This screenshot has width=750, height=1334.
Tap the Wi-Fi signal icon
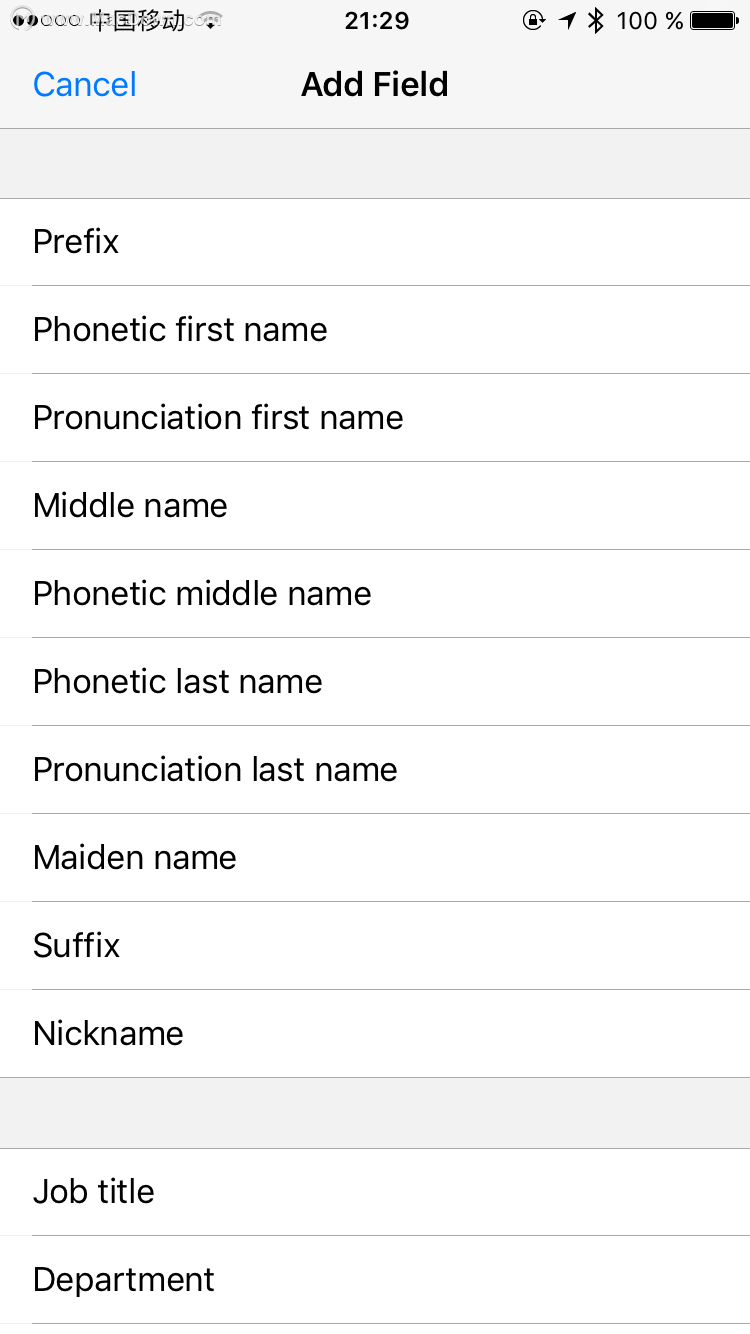209,20
